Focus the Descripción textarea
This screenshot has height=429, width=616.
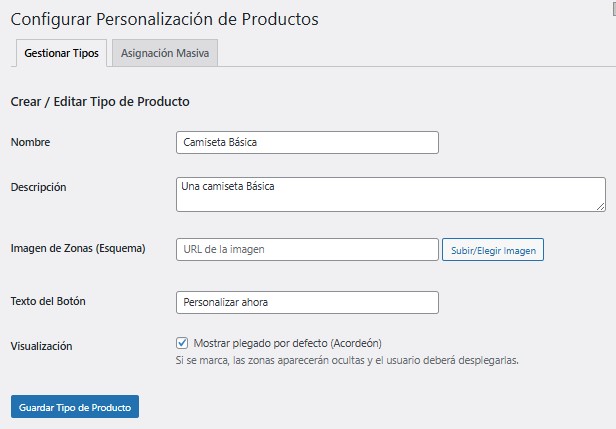390,194
